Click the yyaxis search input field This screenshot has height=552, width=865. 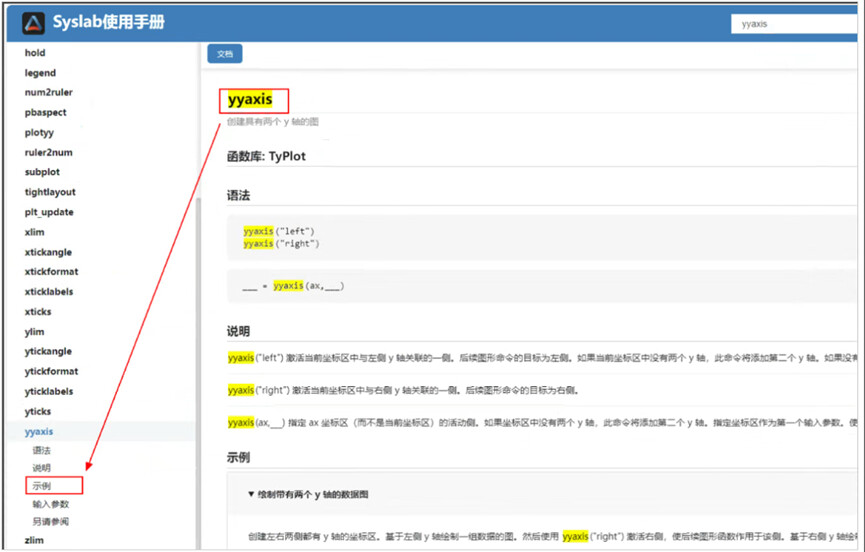tap(794, 24)
